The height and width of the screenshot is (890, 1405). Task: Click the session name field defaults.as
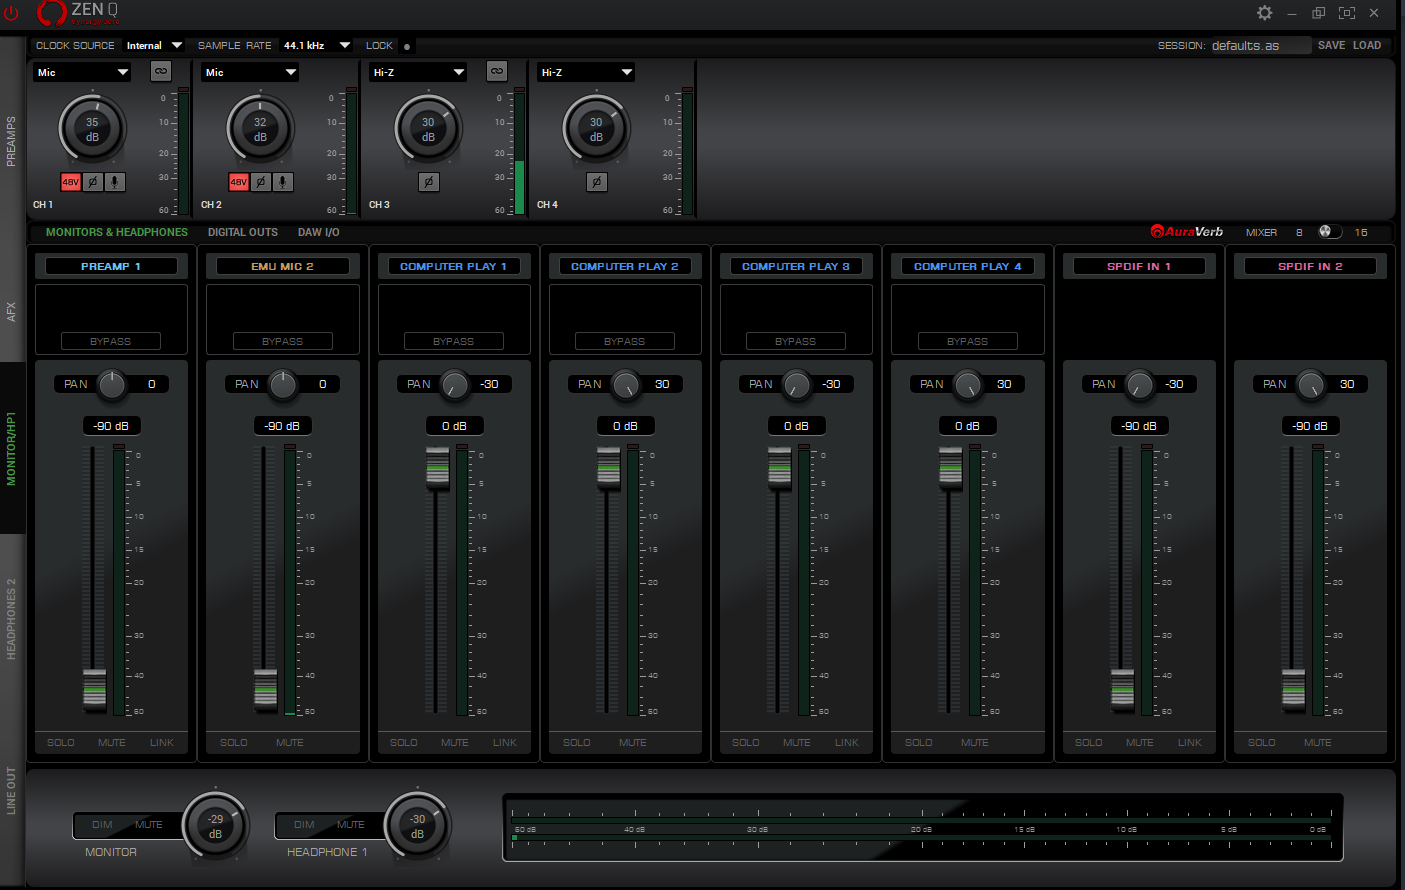point(1260,45)
